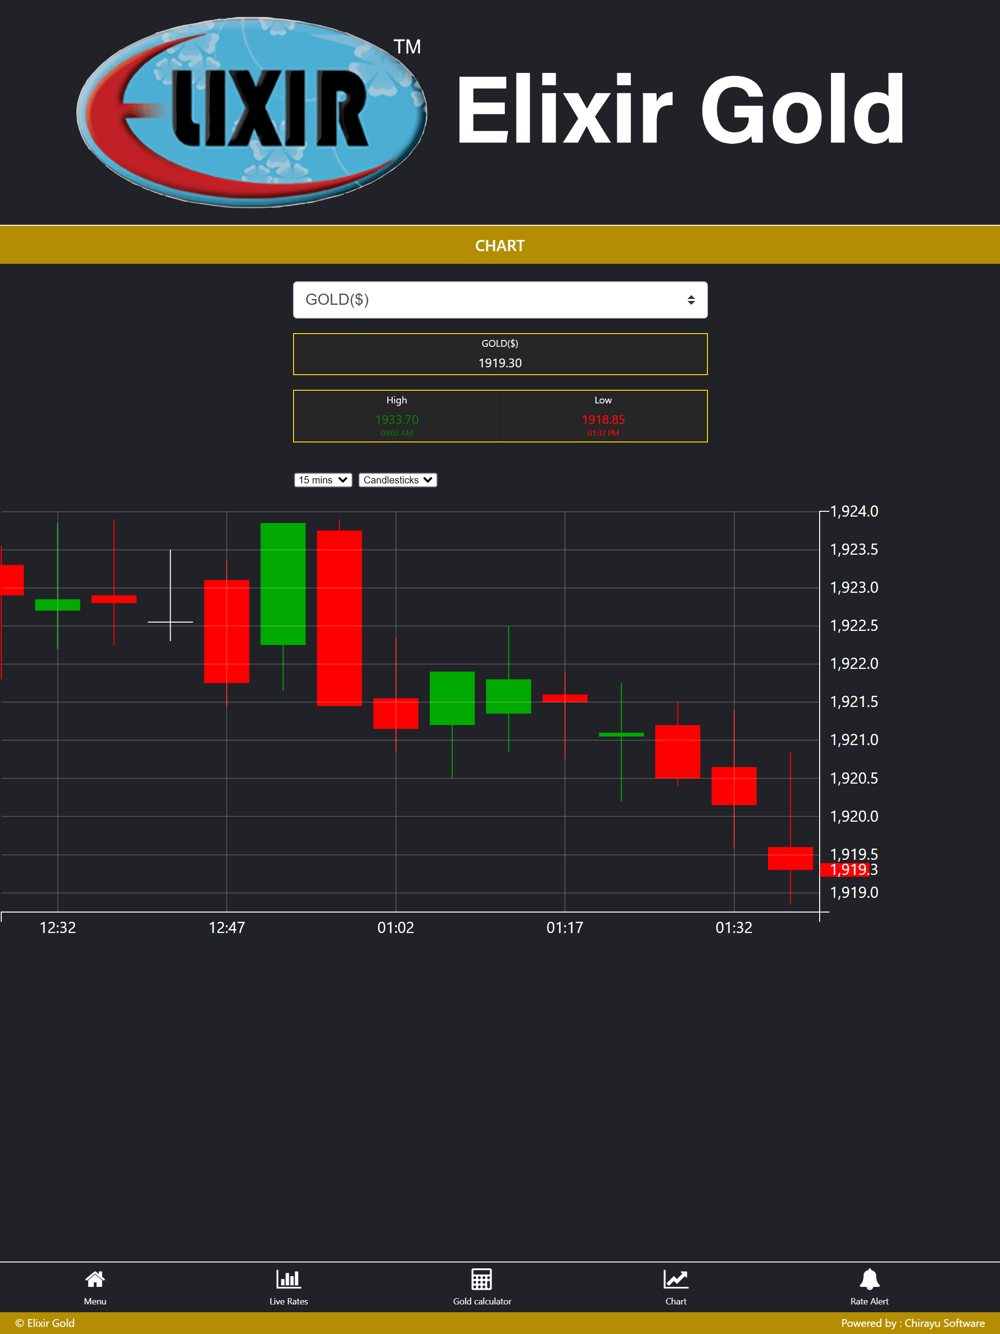Open the Candlesticks chart type dropdown
Image resolution: width=1000 pixels, height=1334 pixels.
click(x=398, y=480)
